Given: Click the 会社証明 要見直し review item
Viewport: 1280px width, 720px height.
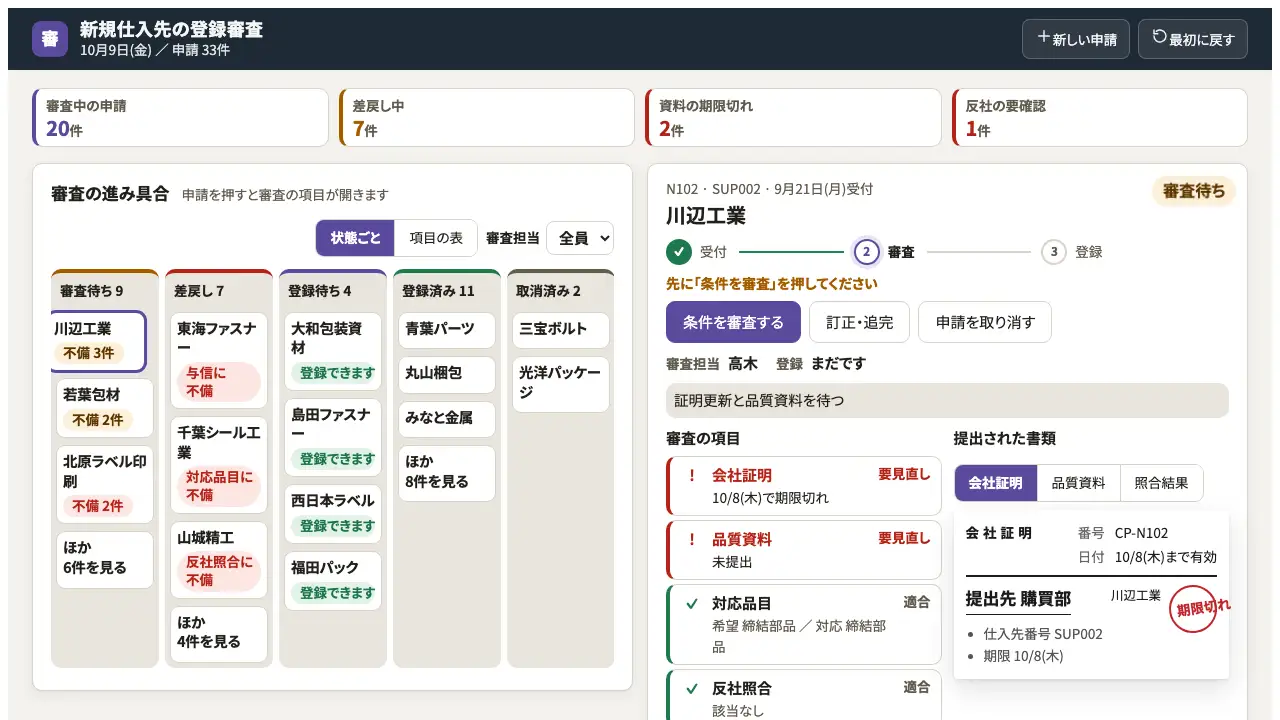Looking at the screenshot, I should (x=804, y=486).
